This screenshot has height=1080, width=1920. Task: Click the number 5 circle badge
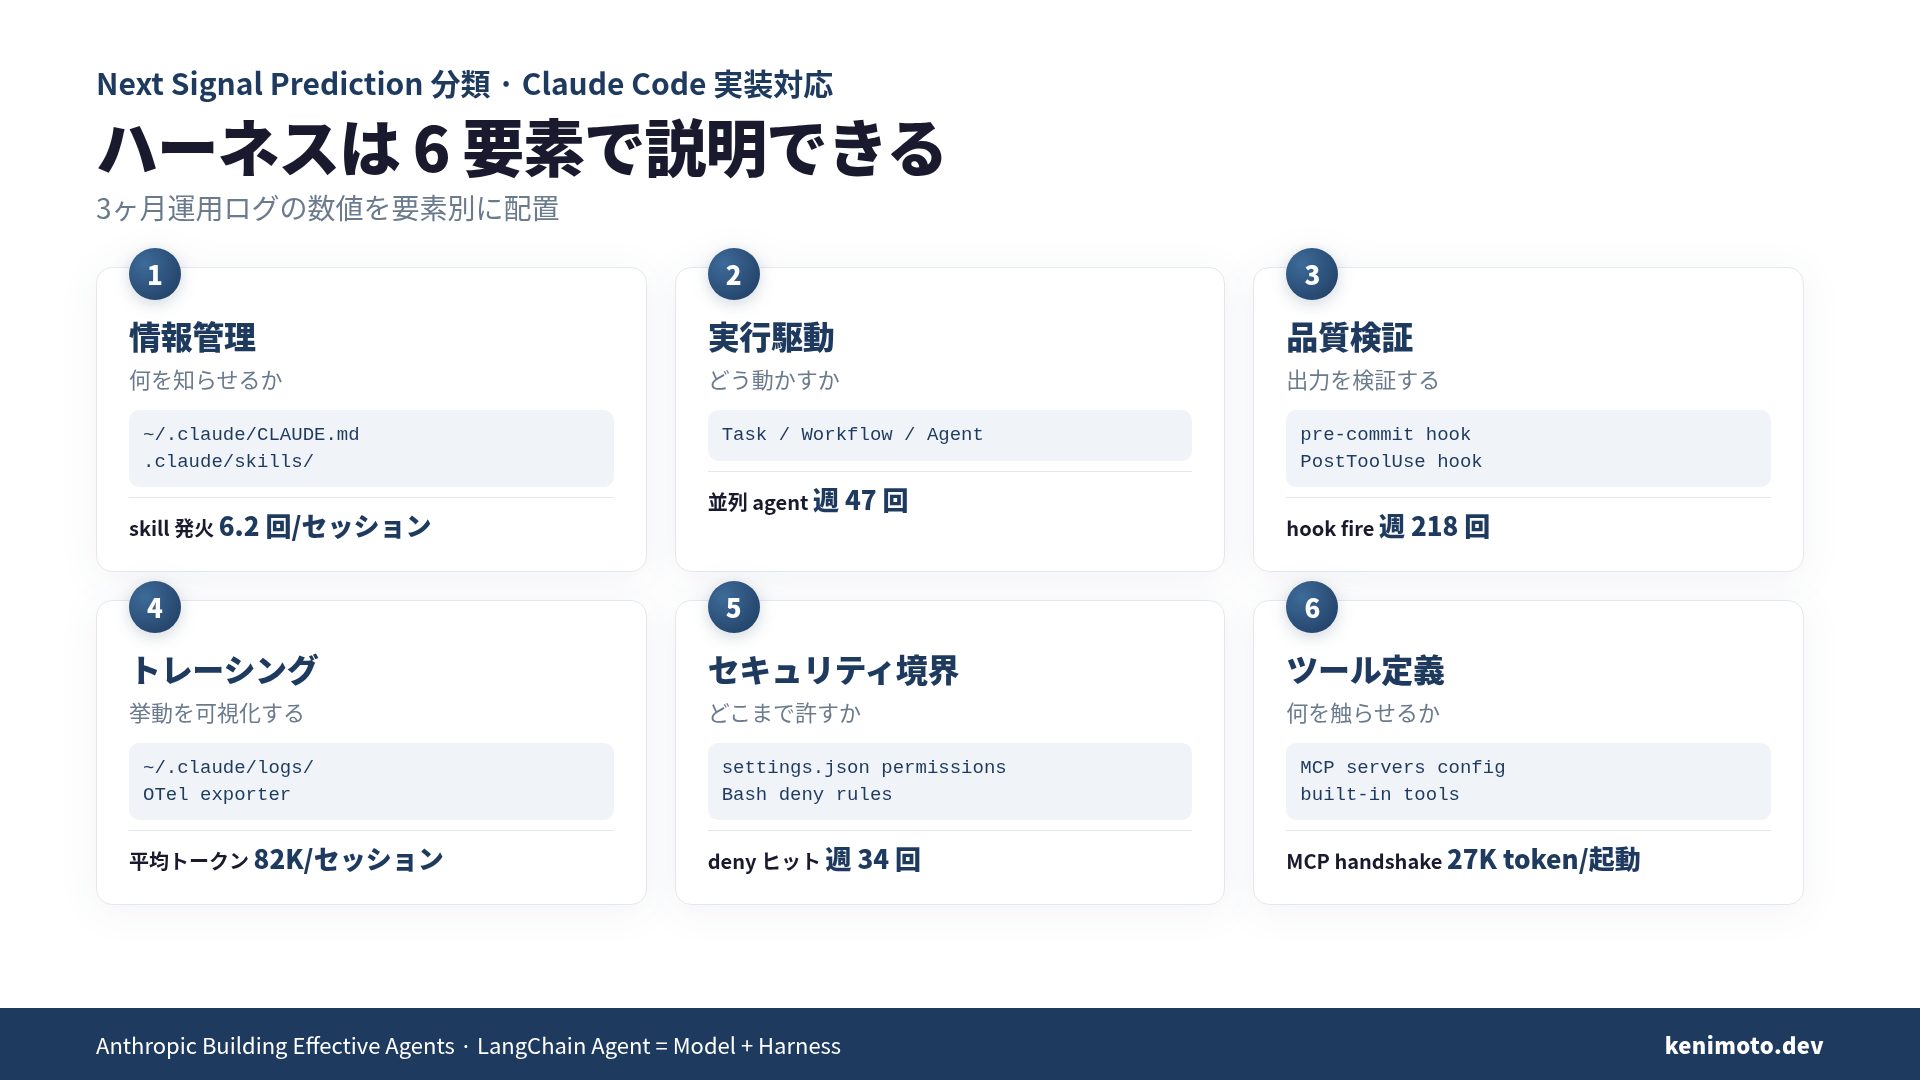734,607
